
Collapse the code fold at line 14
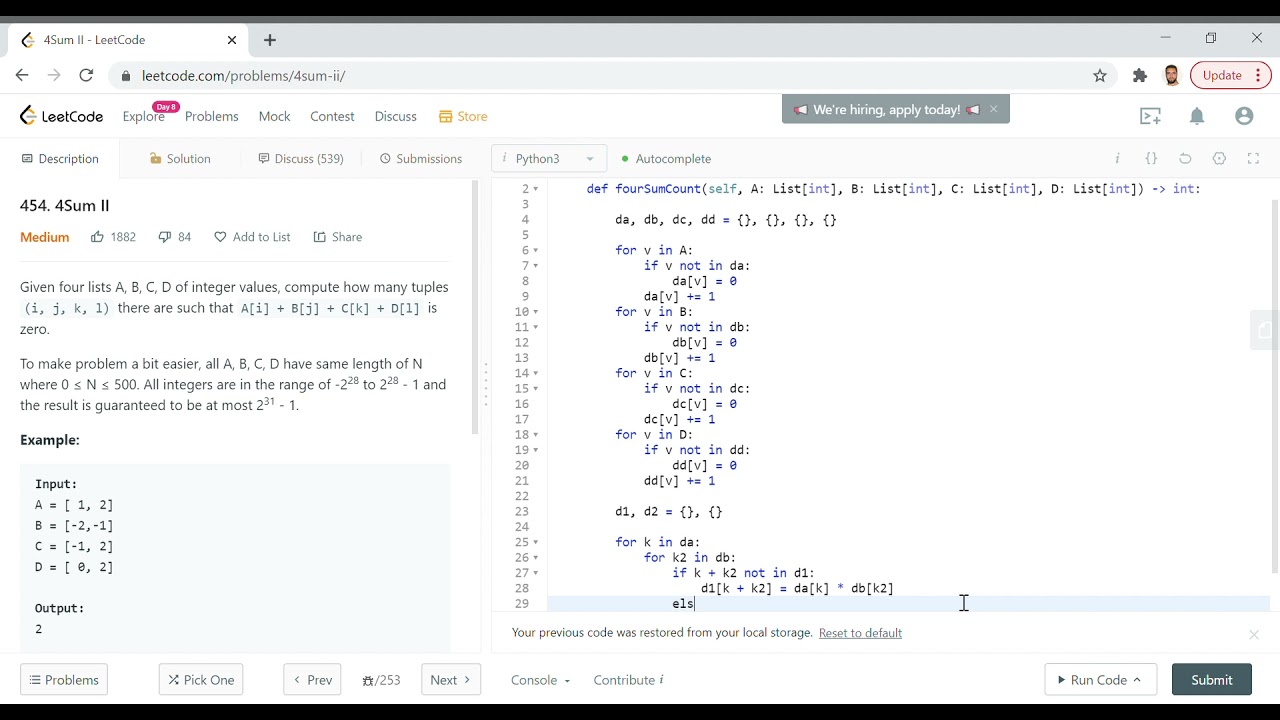pyautogui.click(x=535, y=373)
